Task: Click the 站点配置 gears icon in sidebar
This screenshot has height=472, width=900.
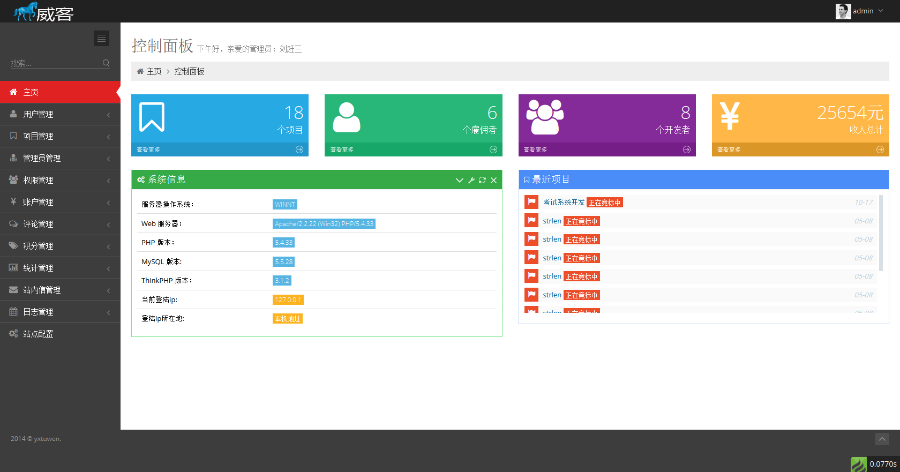Action: click(13, 334)
